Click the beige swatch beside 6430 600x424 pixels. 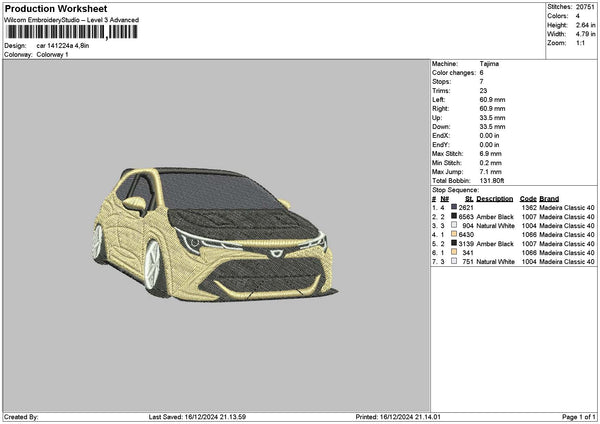(x=455, y=234)
